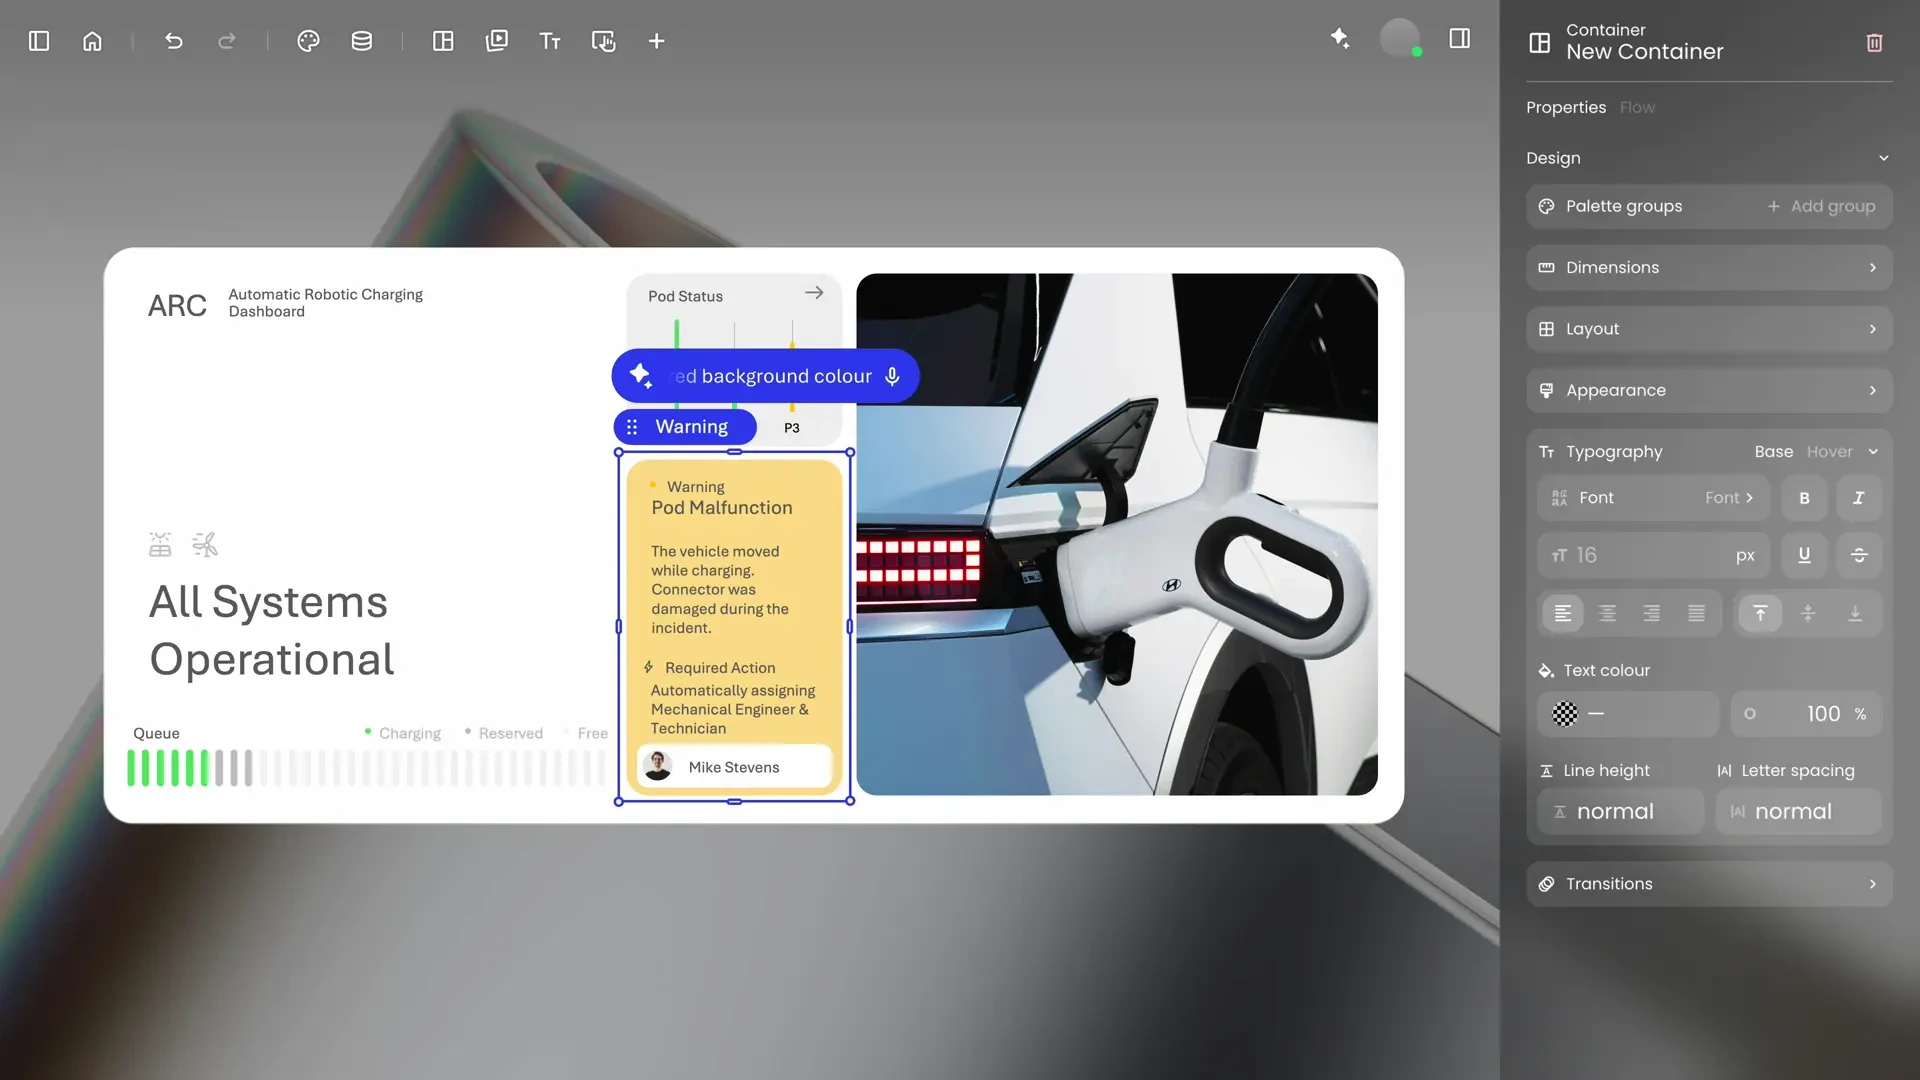
Task: Change the px font size unit
Action: point(1745,556)
